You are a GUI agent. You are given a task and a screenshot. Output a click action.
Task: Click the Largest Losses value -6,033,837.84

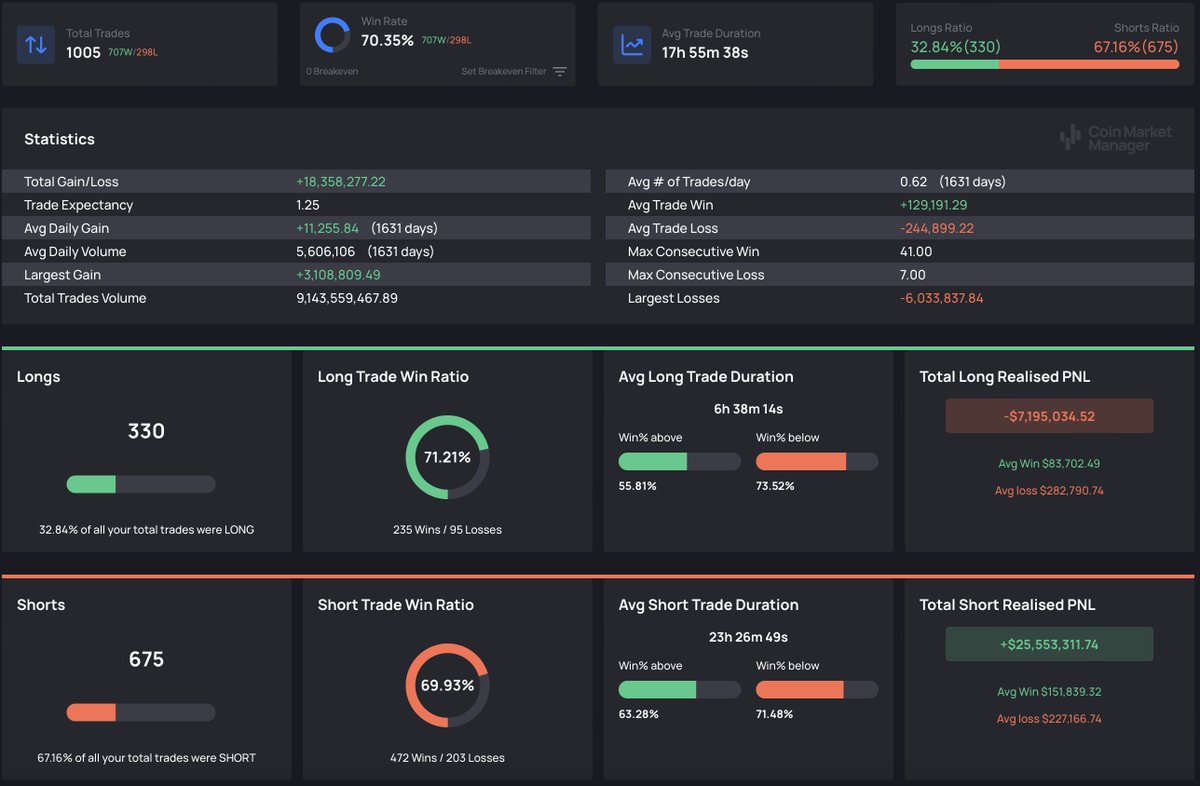click(942, 298)
